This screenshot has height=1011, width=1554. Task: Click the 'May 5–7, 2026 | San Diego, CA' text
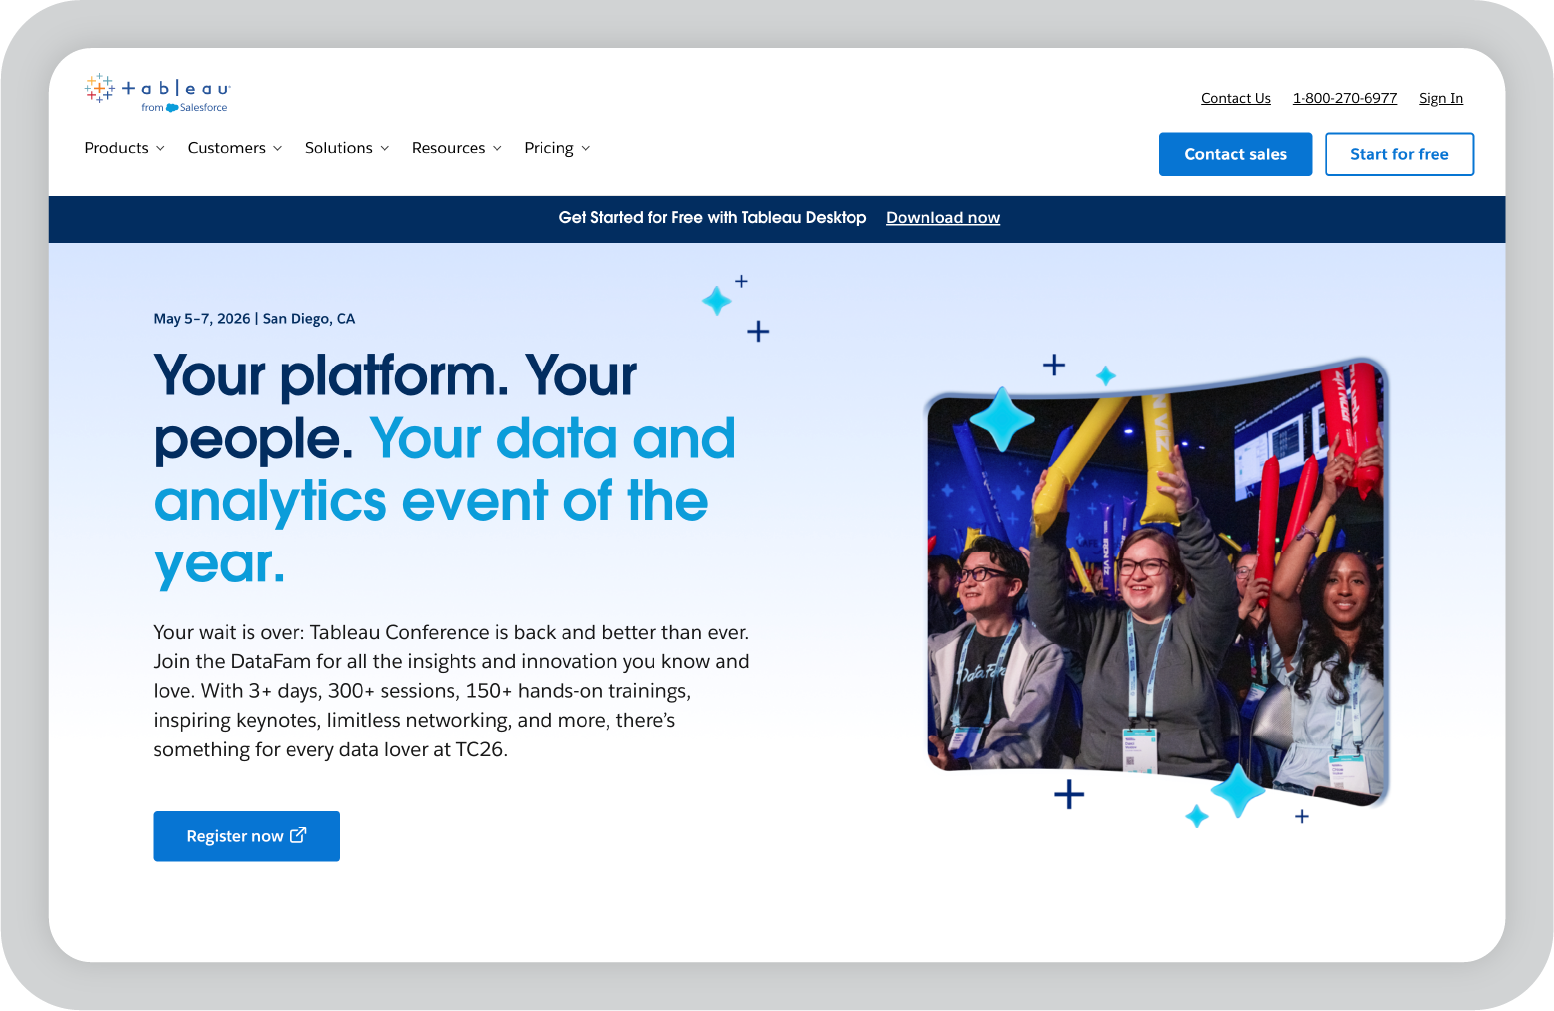(x=254, y=319)
